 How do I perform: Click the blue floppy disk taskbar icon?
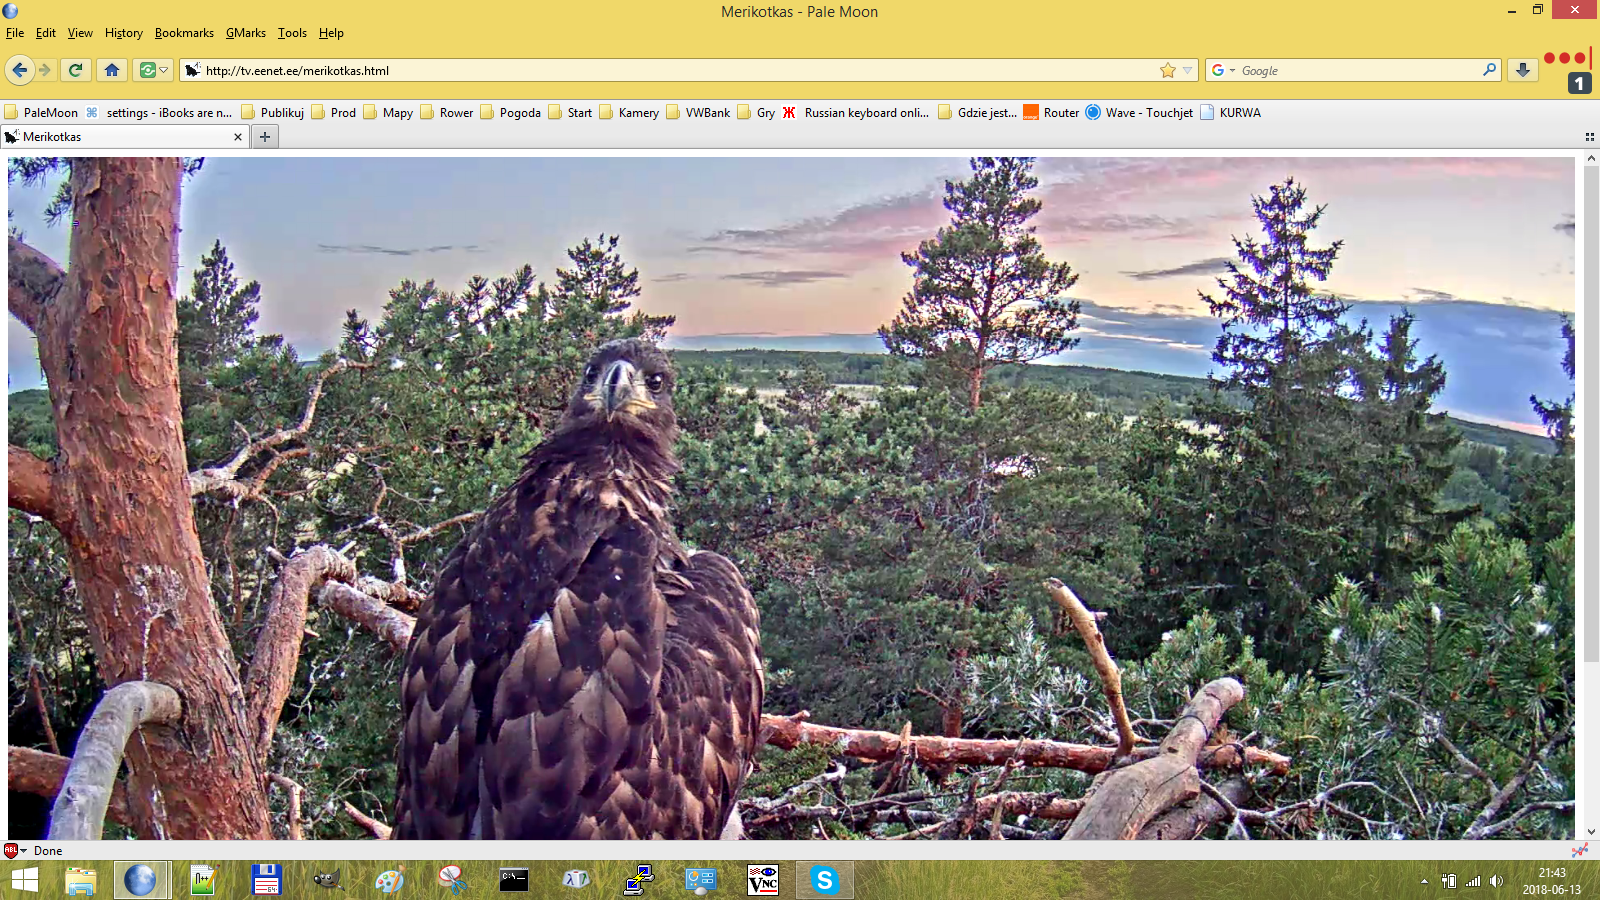[266, 880]
